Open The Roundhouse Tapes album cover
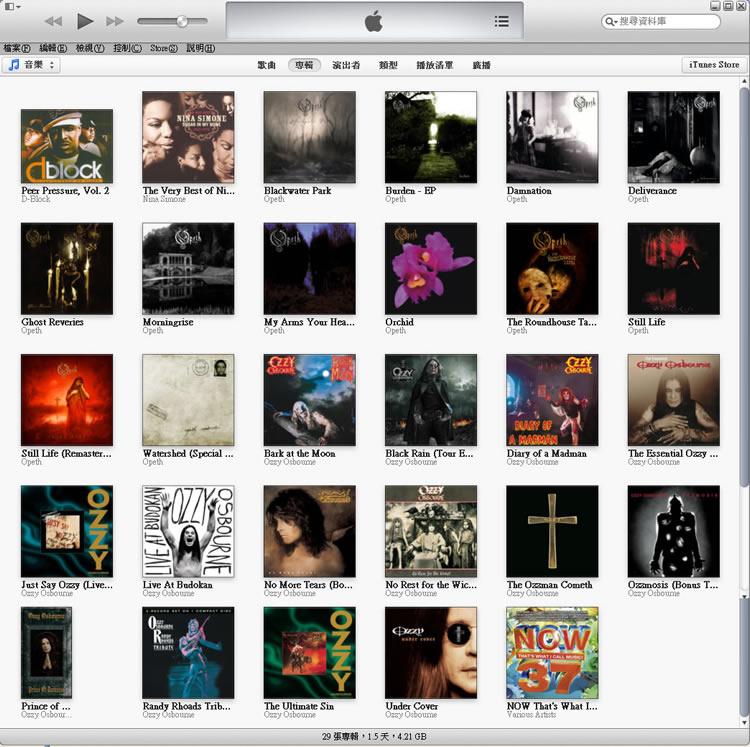Viewport: 750px width, 747px height. [552, 268]
